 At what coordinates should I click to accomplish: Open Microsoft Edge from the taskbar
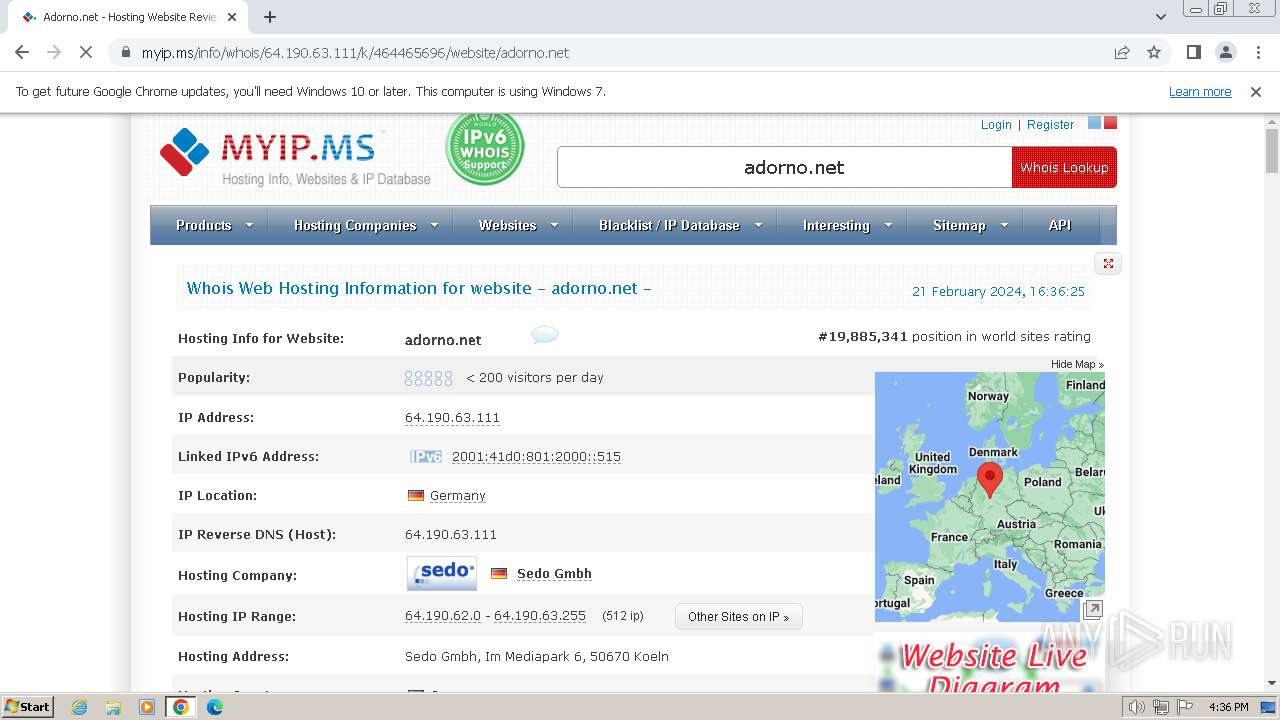click(x=215, y=707)
